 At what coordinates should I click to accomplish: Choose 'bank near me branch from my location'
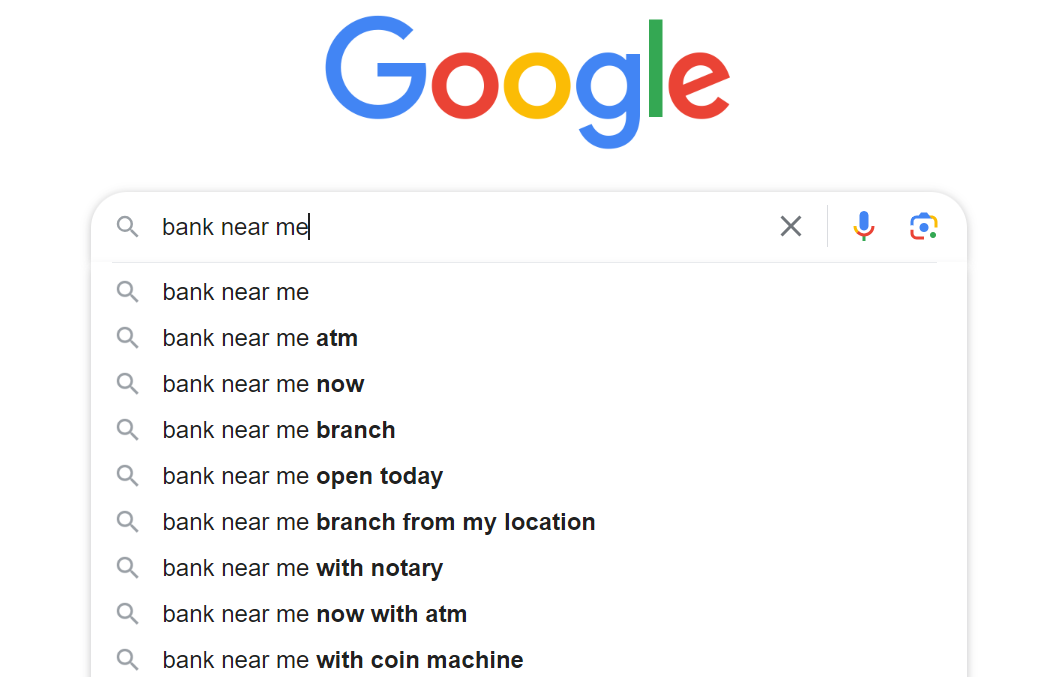click(x=379, y=522)
